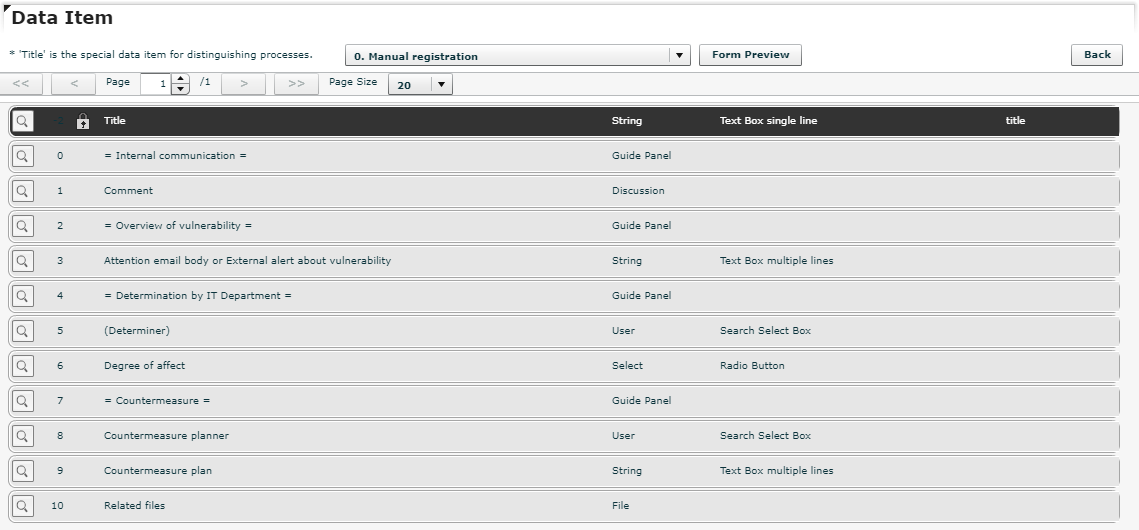Go to the next page with > button
The image size is (1139, 530).
click(x=243, y=84)
